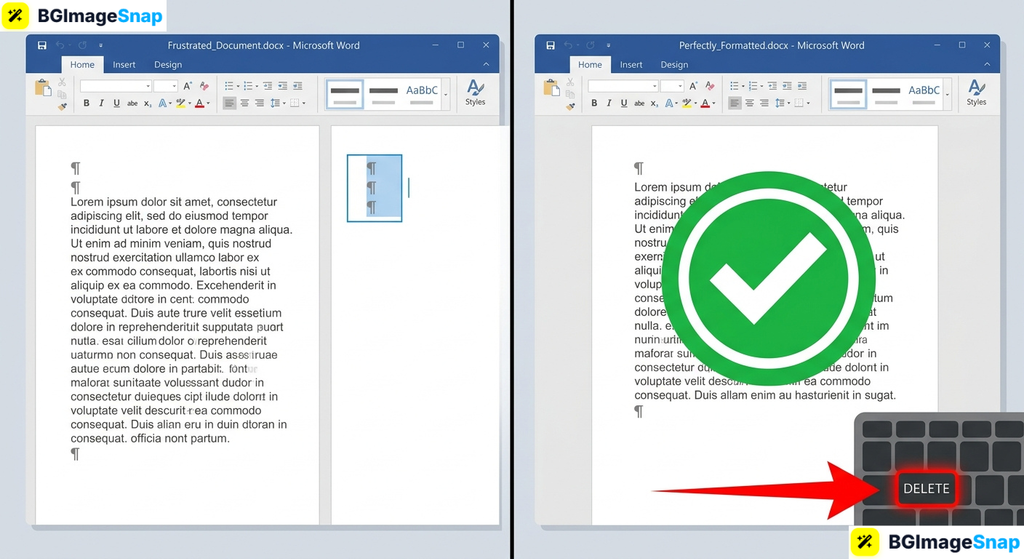This screenshot has width=1024, height=559.
Task: Click Cut scissors icon in Frustrated_Document ribbon
Action: click(x=62, y=82)
